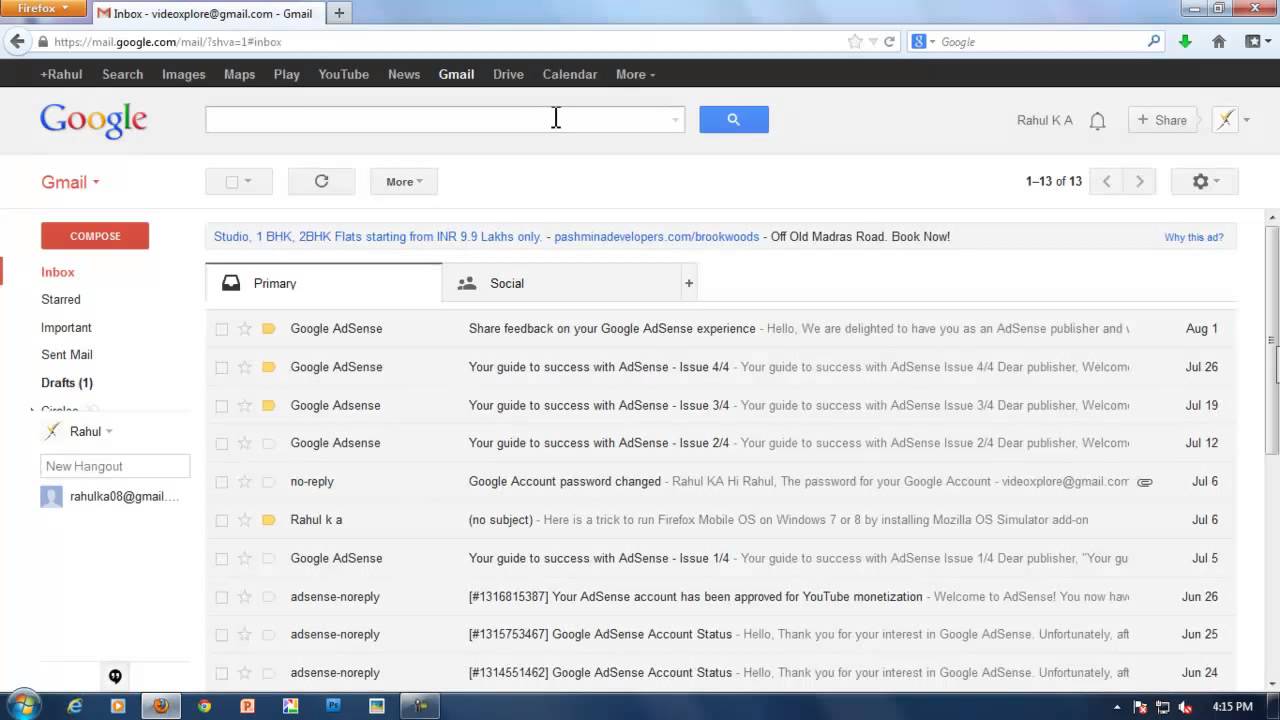The width and height of the screenshot is (1280, 720).
Task: Star the Rahul k a (no subject) email
Action: point(245,520)
